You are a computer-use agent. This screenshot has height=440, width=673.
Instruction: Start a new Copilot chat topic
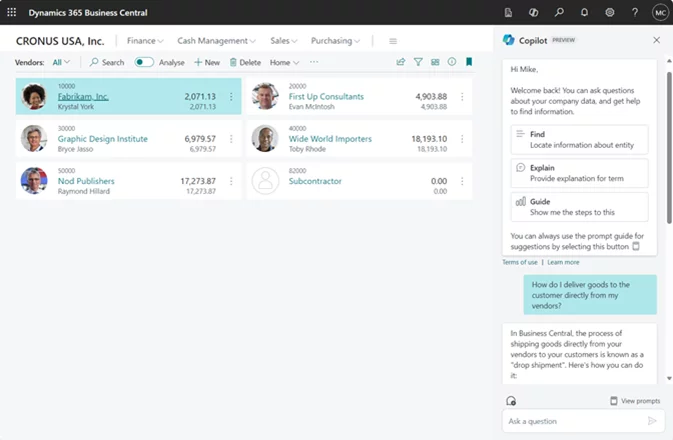click(x=511, y=401)
